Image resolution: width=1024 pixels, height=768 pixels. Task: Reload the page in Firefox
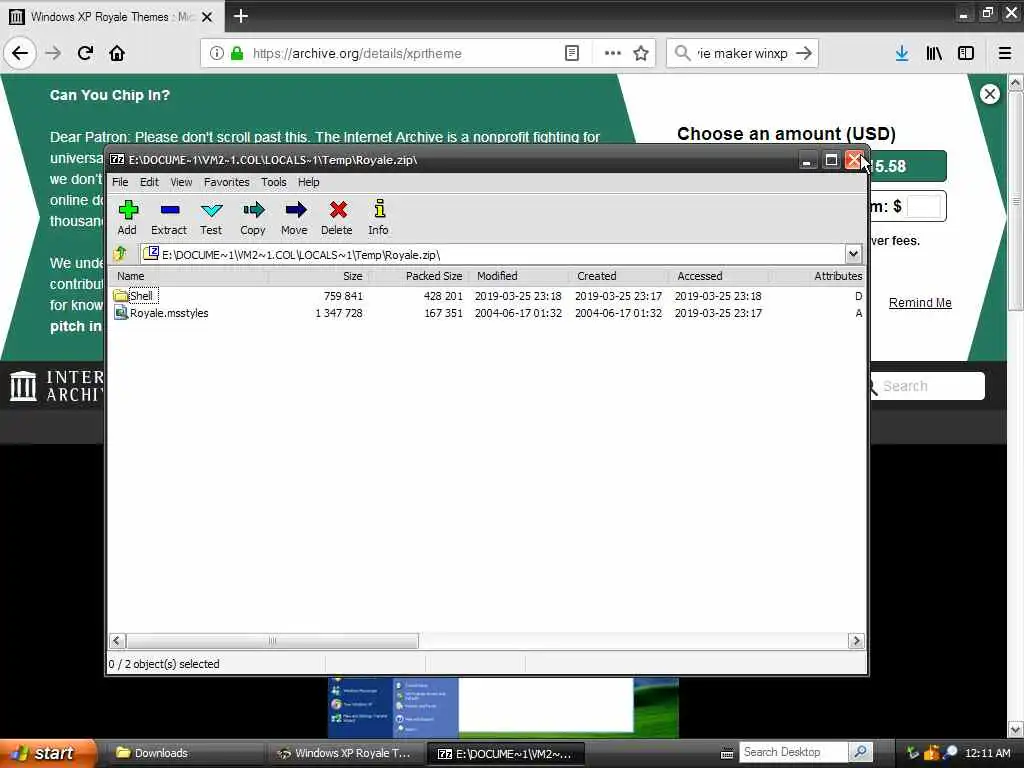(x=85, y=54)
